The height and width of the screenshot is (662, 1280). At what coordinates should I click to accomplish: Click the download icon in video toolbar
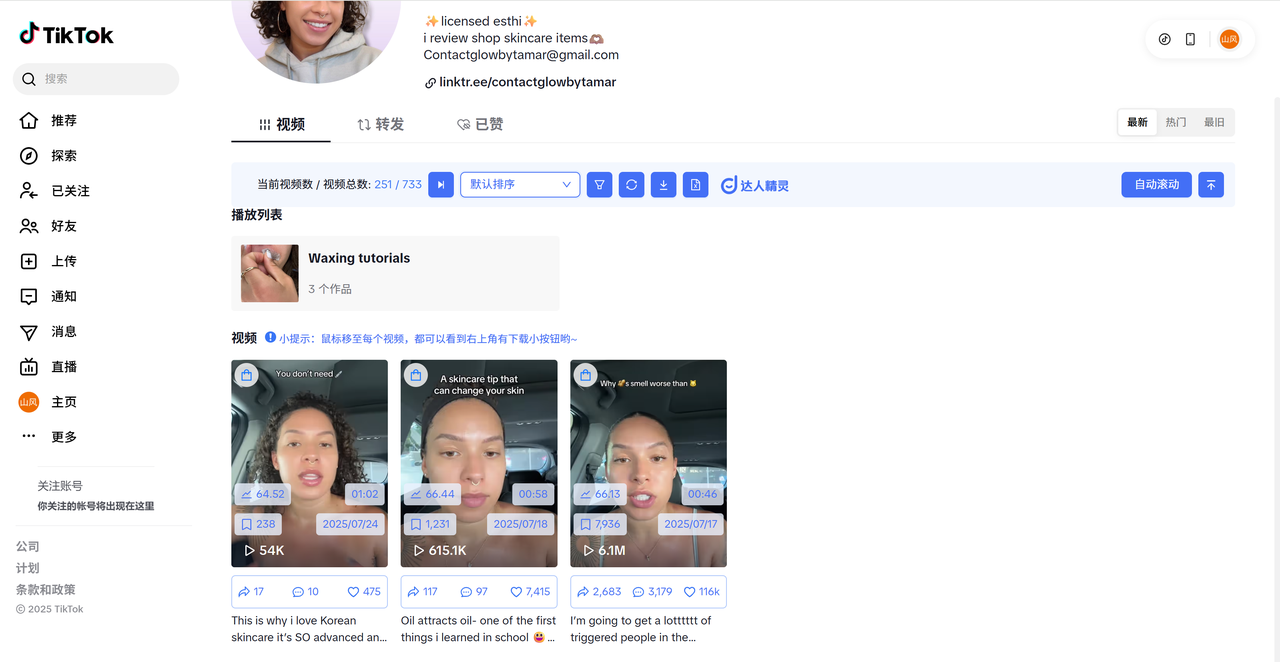click(x=663, y=185)
